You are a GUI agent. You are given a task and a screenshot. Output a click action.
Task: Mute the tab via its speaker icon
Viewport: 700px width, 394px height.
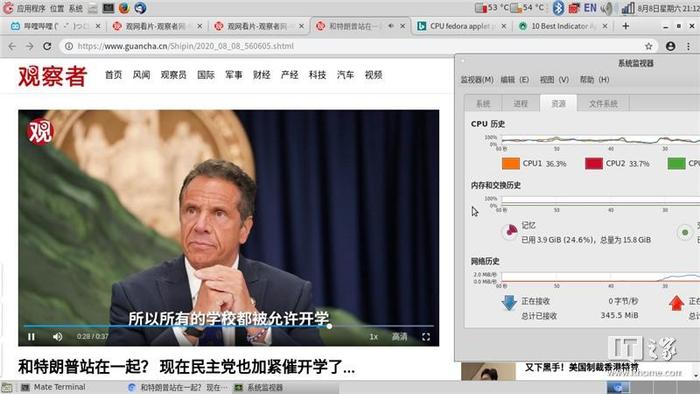[x=391, y=26]
